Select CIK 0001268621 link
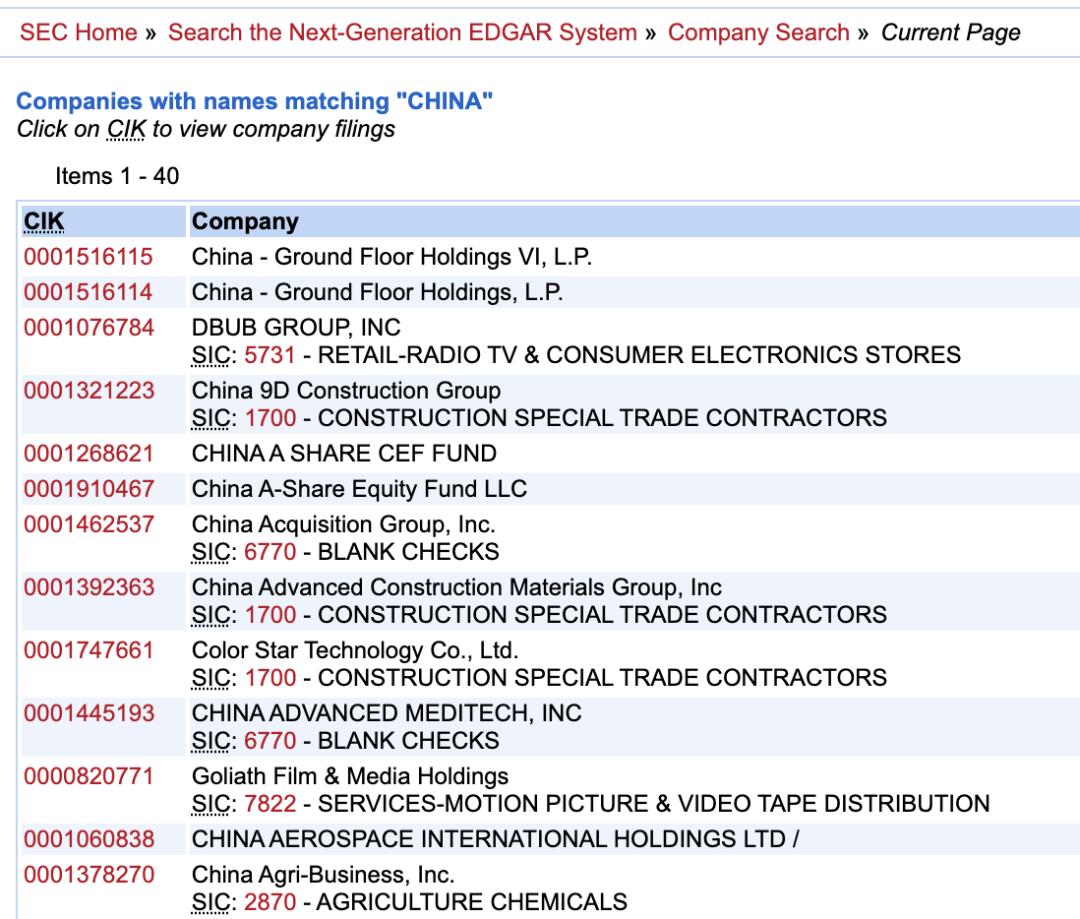 (x=88, y=453)
